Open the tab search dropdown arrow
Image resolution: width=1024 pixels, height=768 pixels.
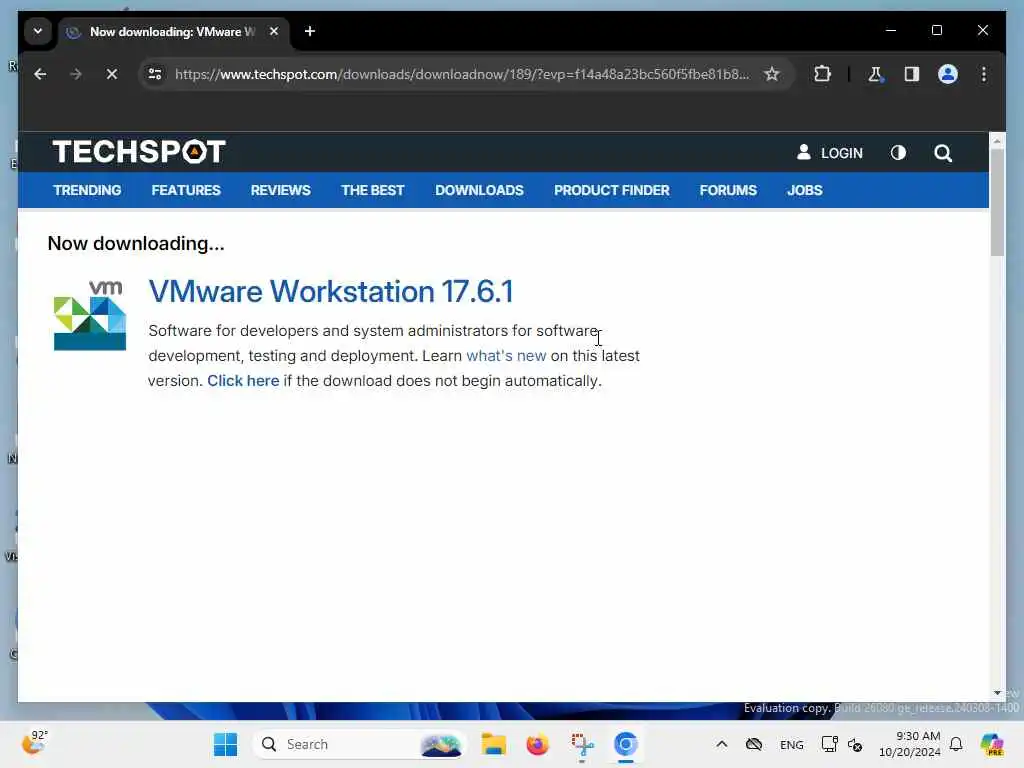[x=38, y=31]
